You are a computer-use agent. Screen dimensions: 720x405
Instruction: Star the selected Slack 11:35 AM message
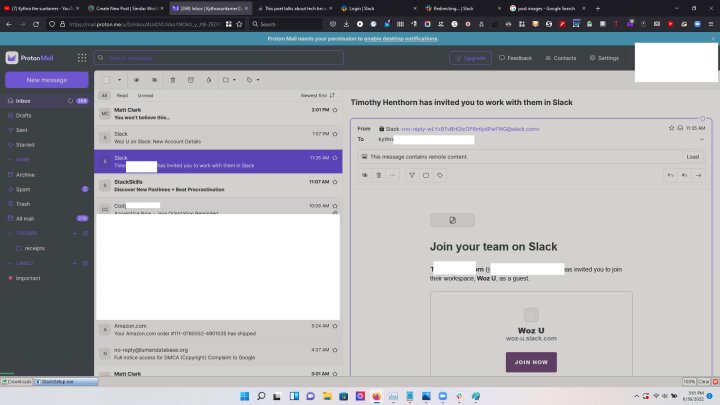tap(335, 158)
